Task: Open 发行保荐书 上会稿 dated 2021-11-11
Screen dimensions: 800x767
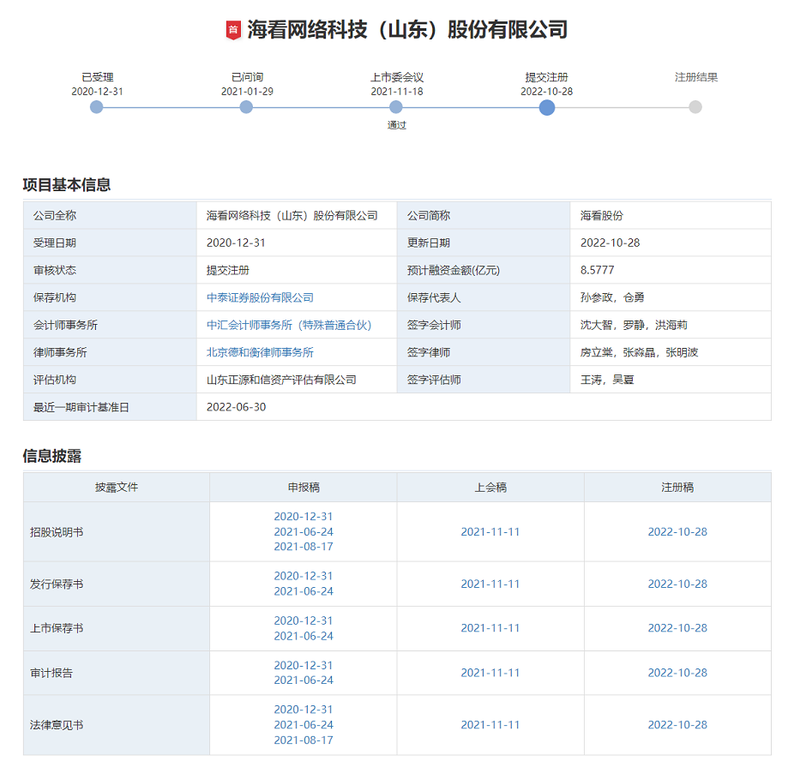Action: 490,584
